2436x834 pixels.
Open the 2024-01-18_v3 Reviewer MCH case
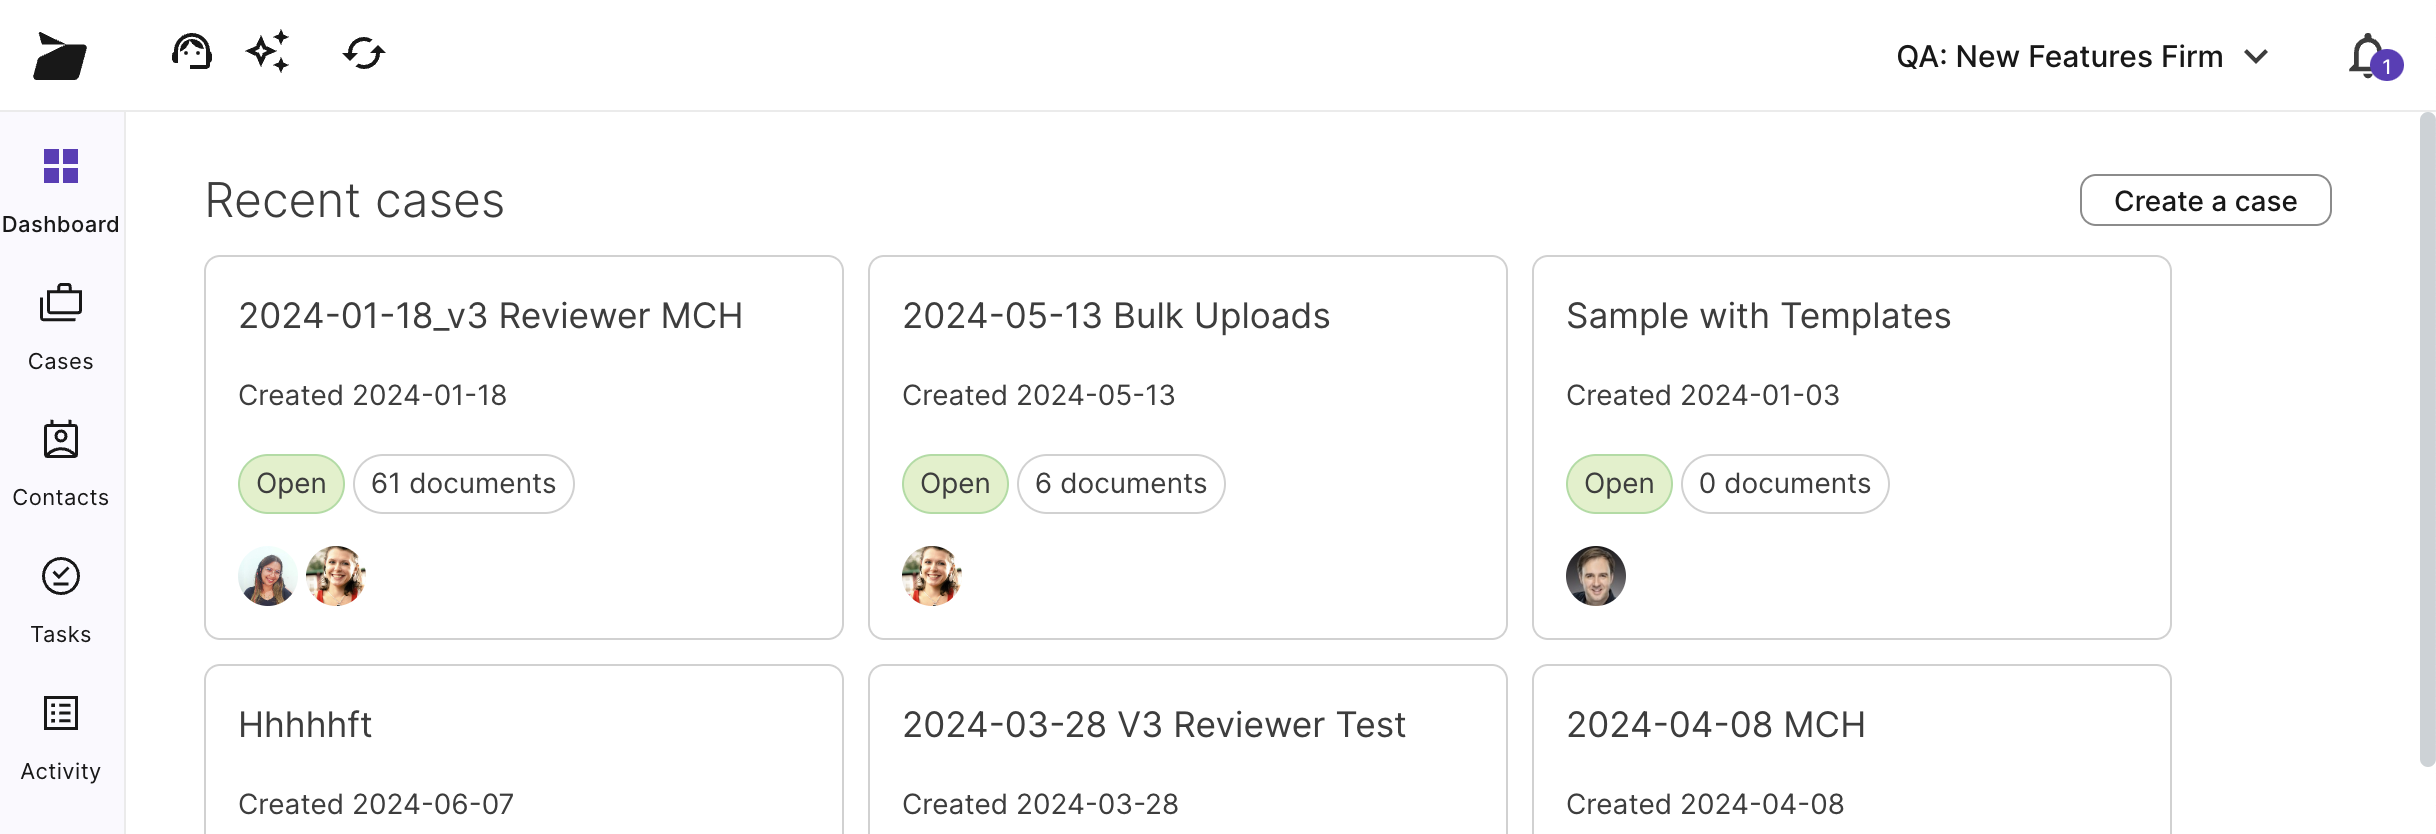pyautogui.click(x=490, y=316)
